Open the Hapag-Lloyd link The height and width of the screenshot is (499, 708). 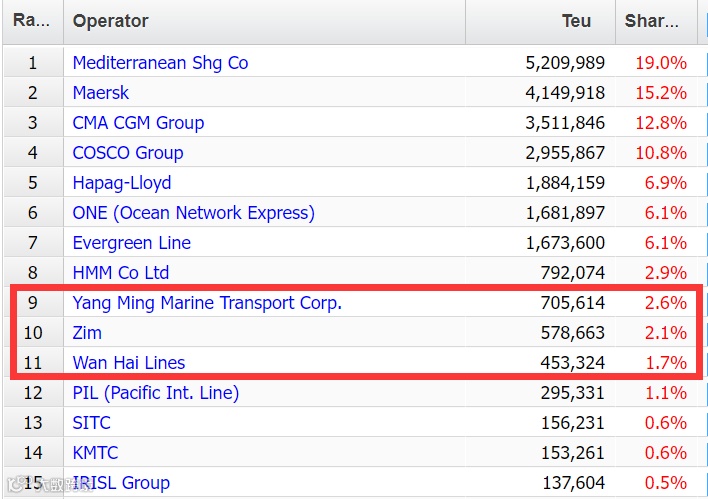(x=122, y=183)
